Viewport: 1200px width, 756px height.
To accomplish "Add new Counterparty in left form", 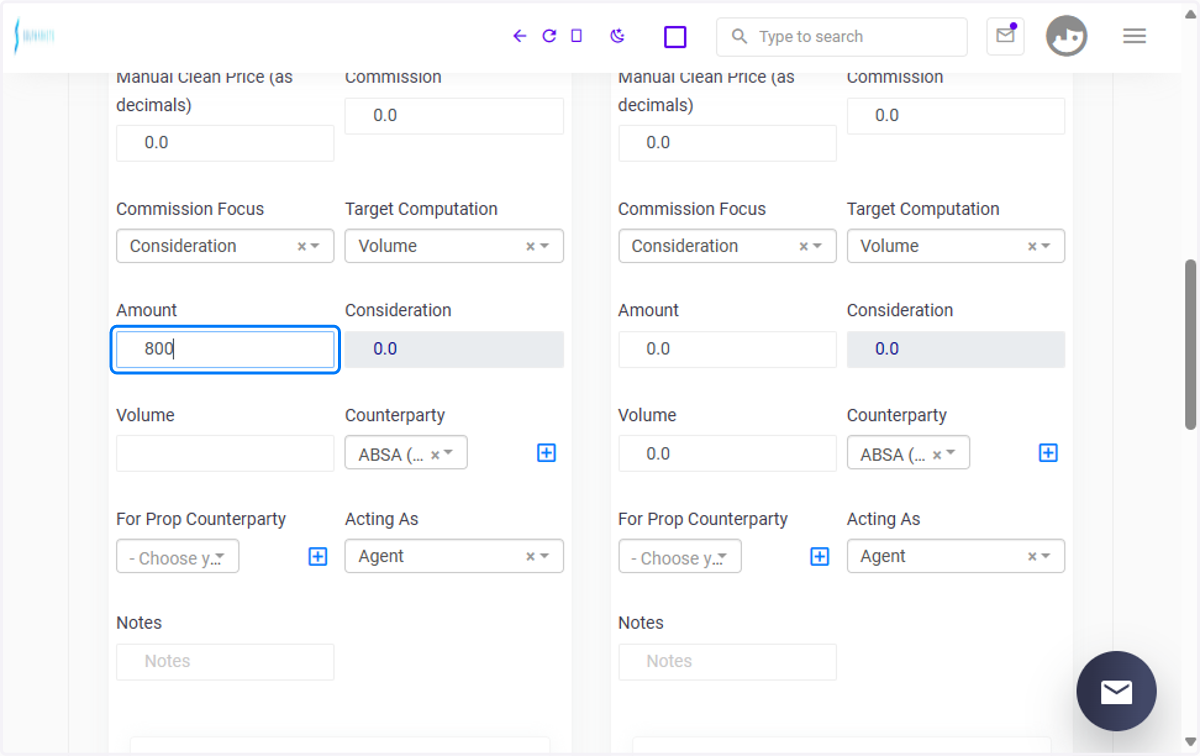I will (x=546, y=453).
